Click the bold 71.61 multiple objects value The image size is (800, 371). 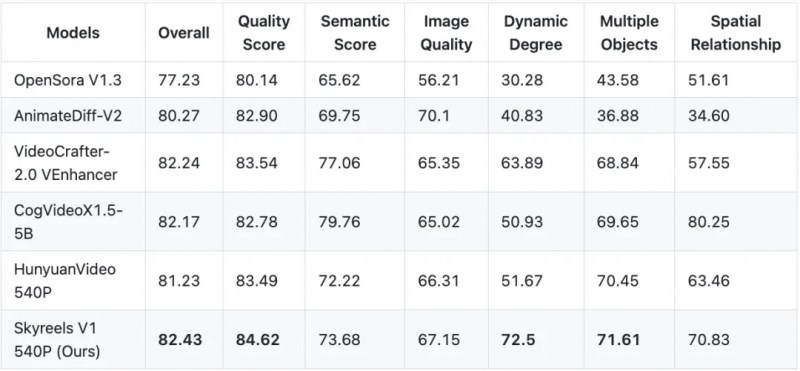coord(618,340)
